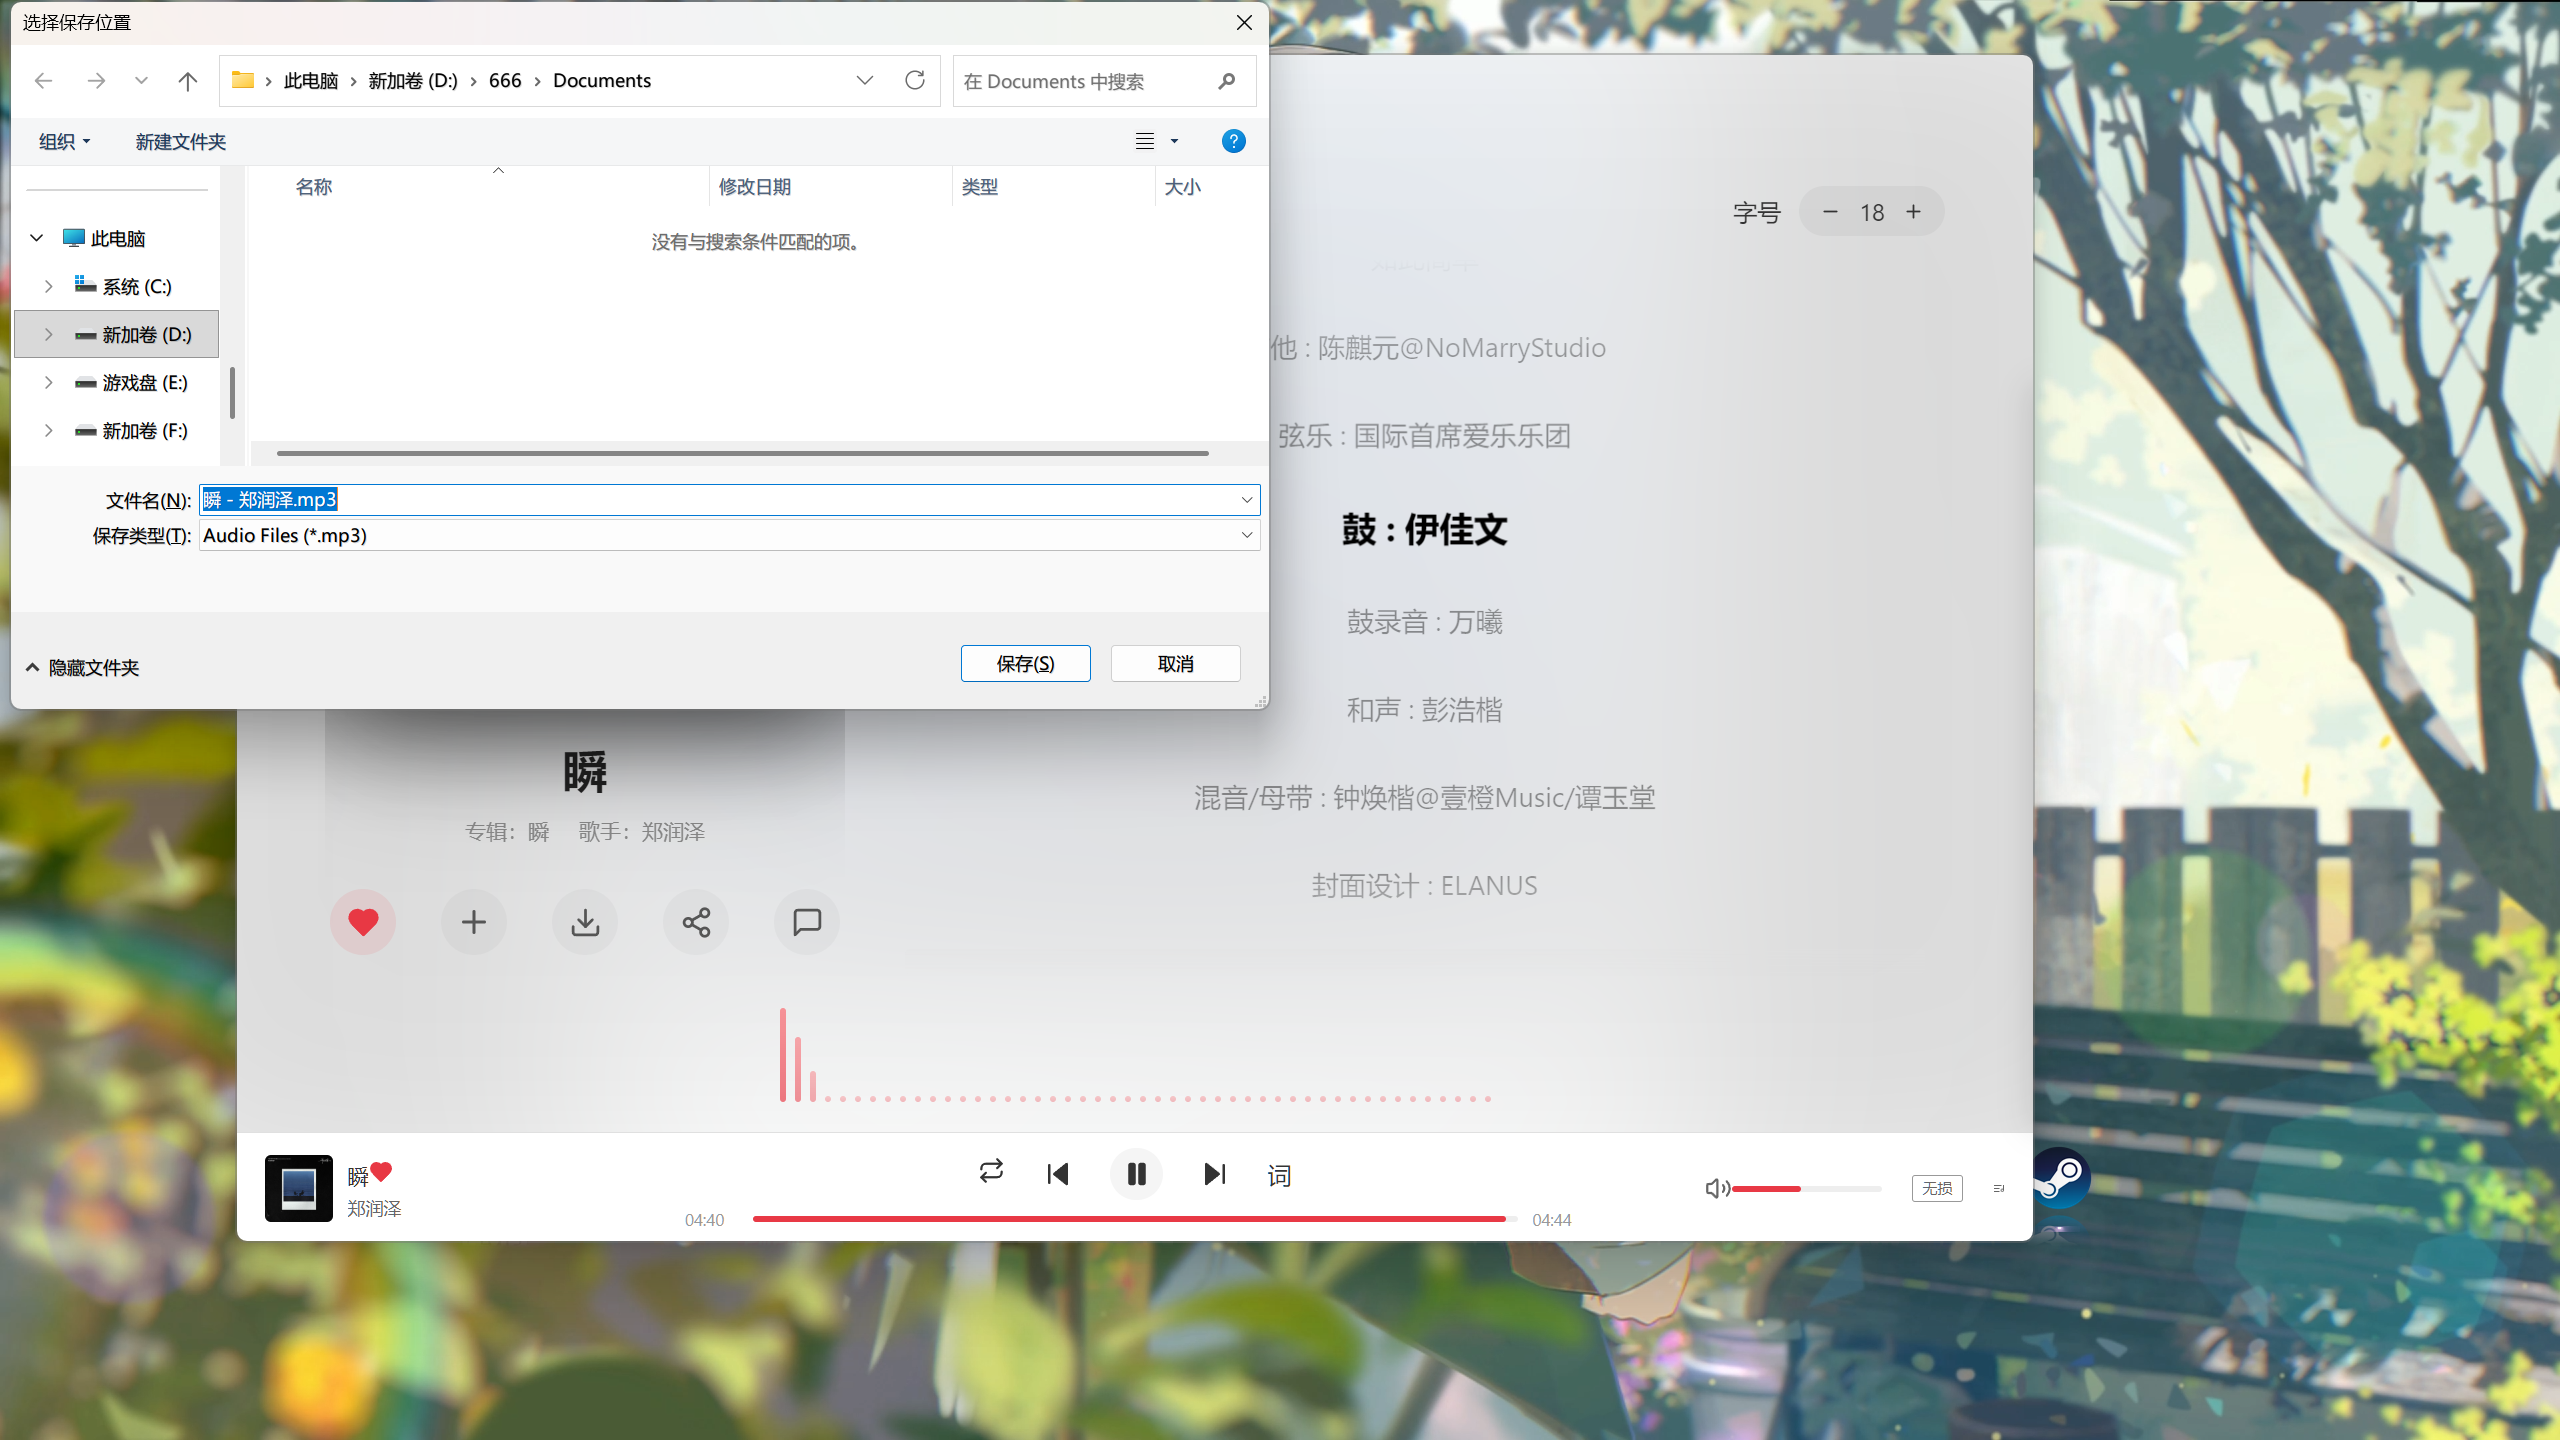Expand the 系统 (C:) drive in the tree
Image resolution: width=2560 pixels, height=1440 pixels.
pos(48,286)
